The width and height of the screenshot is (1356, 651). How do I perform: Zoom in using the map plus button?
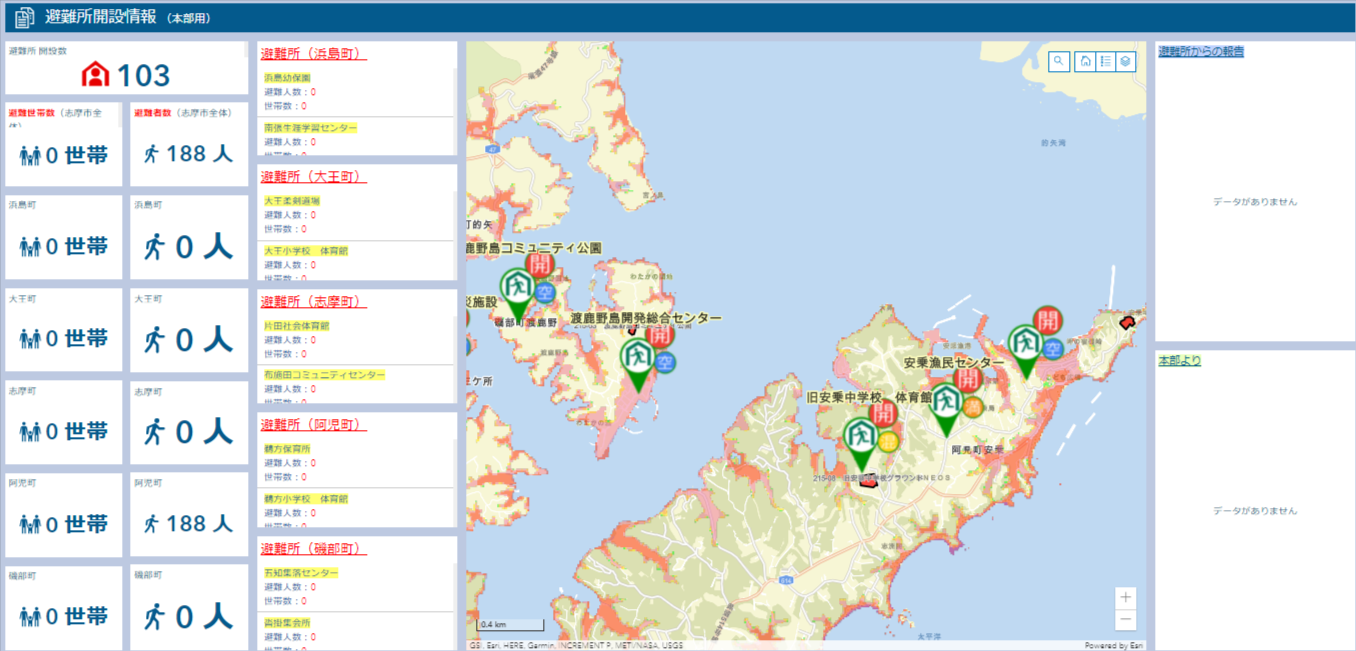1126,598
